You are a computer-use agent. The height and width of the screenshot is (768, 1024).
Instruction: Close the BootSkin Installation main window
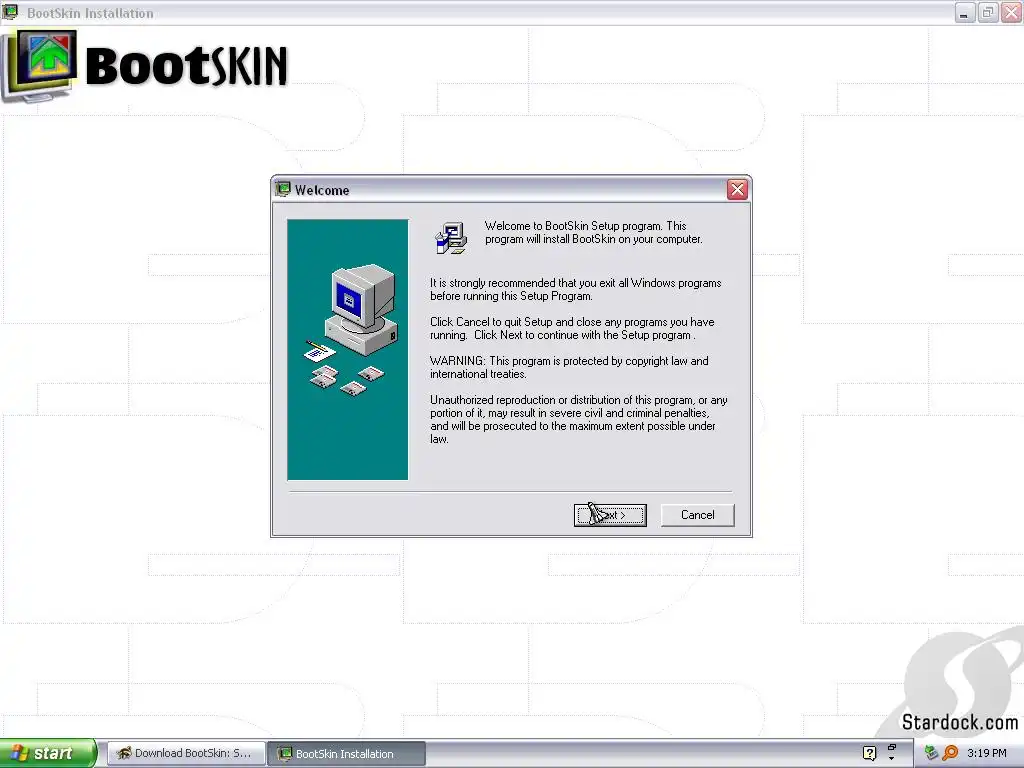tap(1012, 12)
